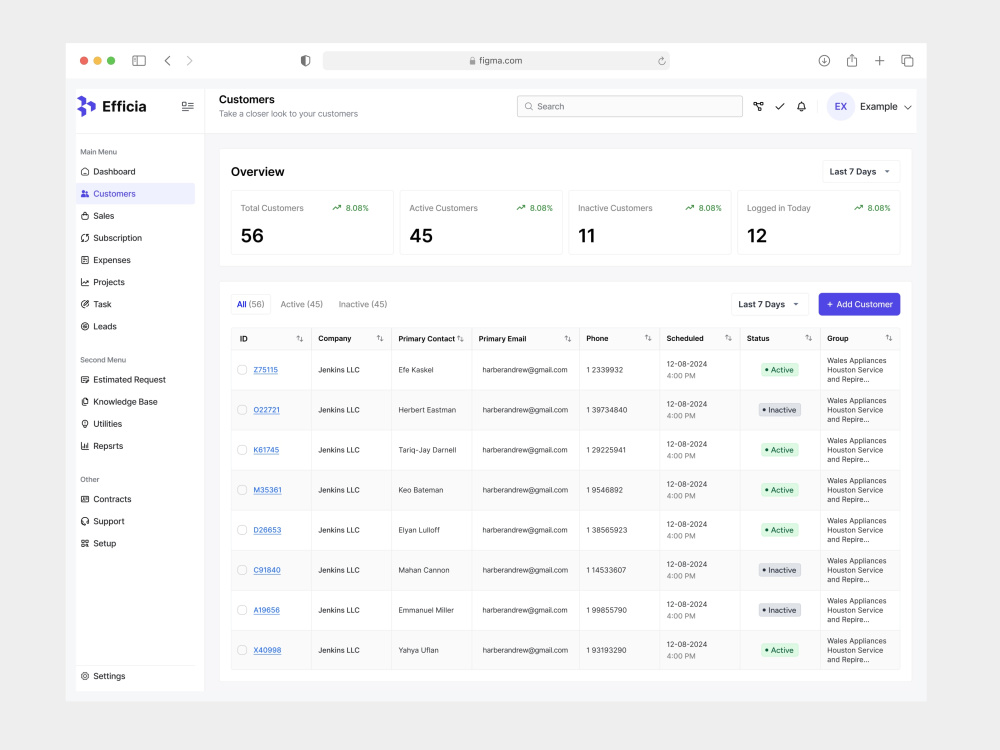Viewport: 1000px width, 750px height.
Task: Click the search magnifier icon
Action: [x=529, y=107]
